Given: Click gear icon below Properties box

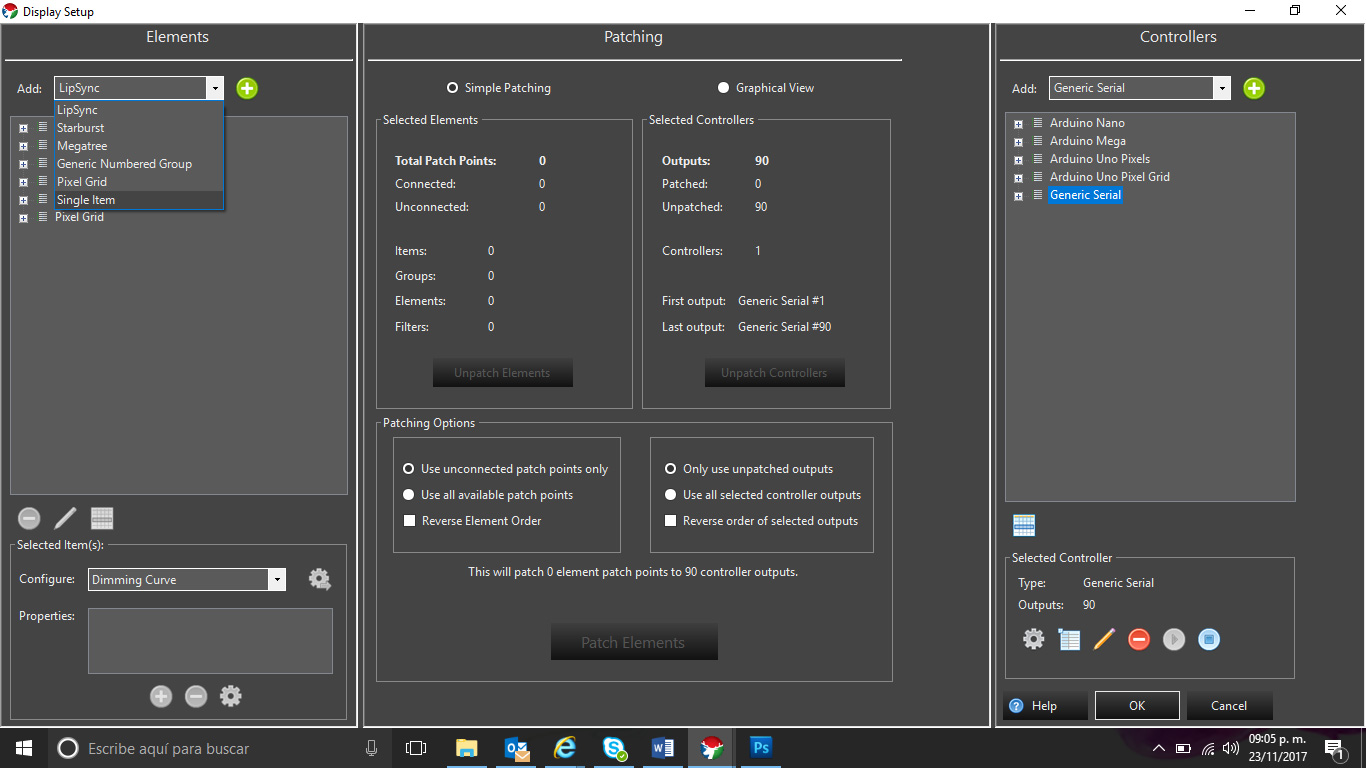Looking at the screenshot, I should tap(231, 696).
